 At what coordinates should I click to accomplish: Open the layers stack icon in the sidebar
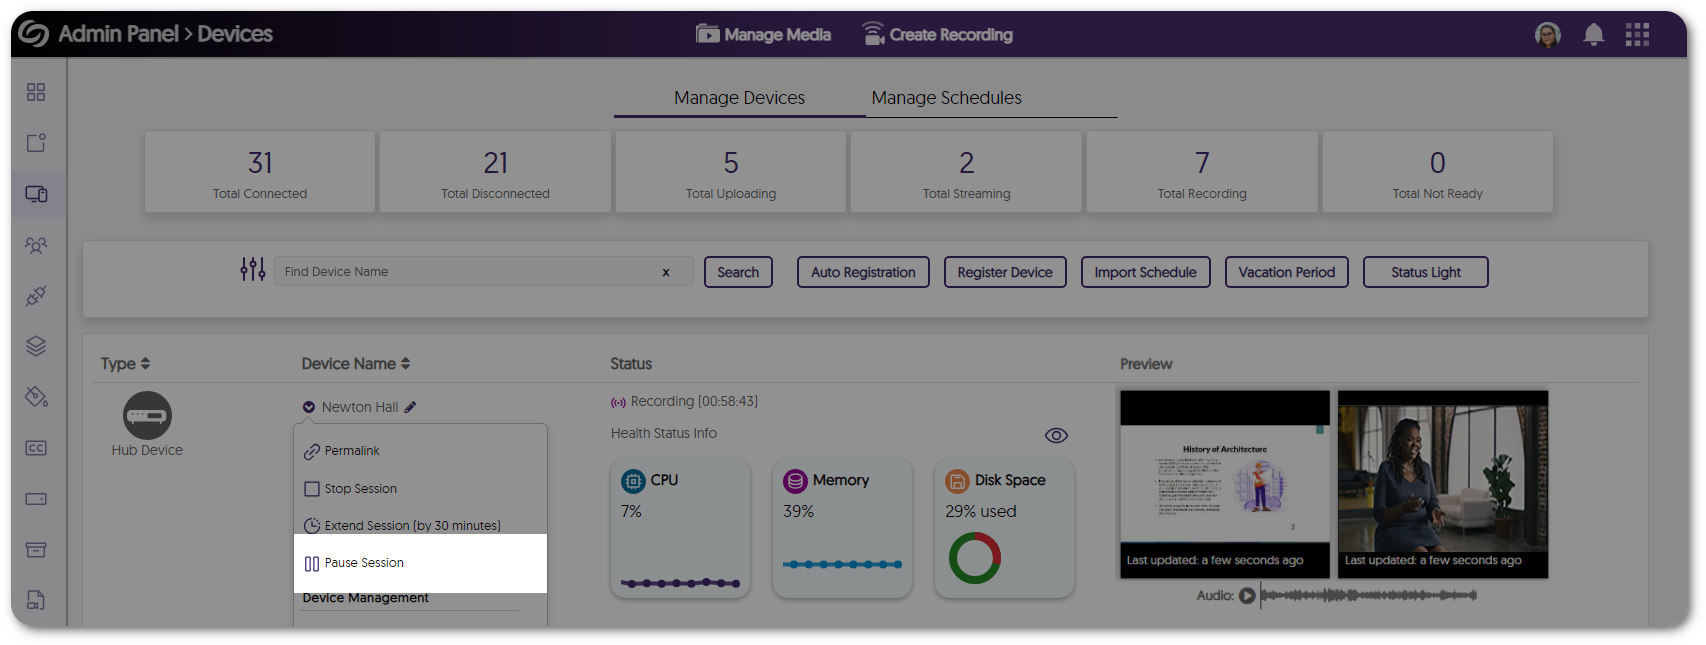pyautogui.click(x=36, y=346)
